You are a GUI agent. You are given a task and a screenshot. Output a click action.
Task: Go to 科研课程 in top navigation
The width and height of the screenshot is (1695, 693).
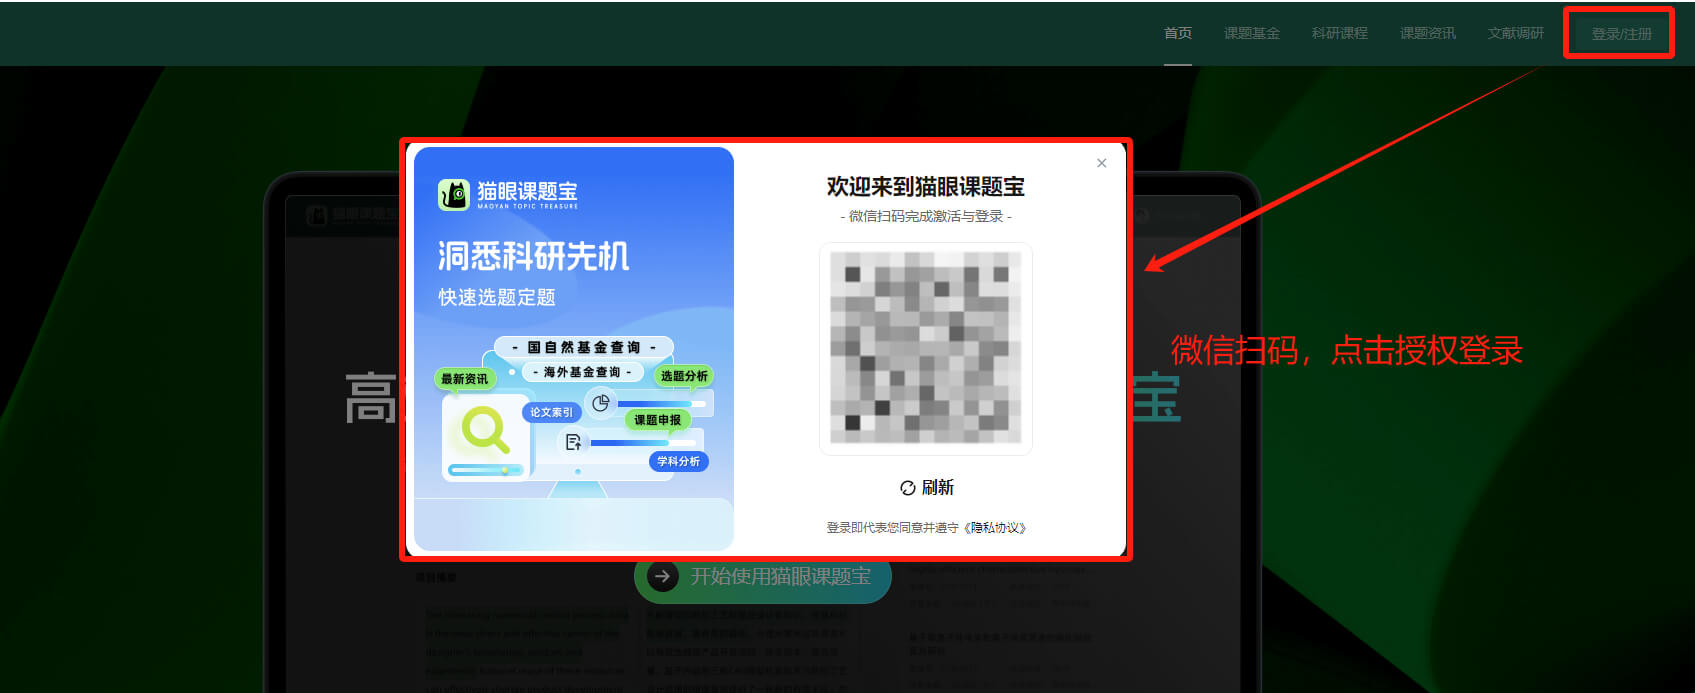click(x=1339, y=33)
